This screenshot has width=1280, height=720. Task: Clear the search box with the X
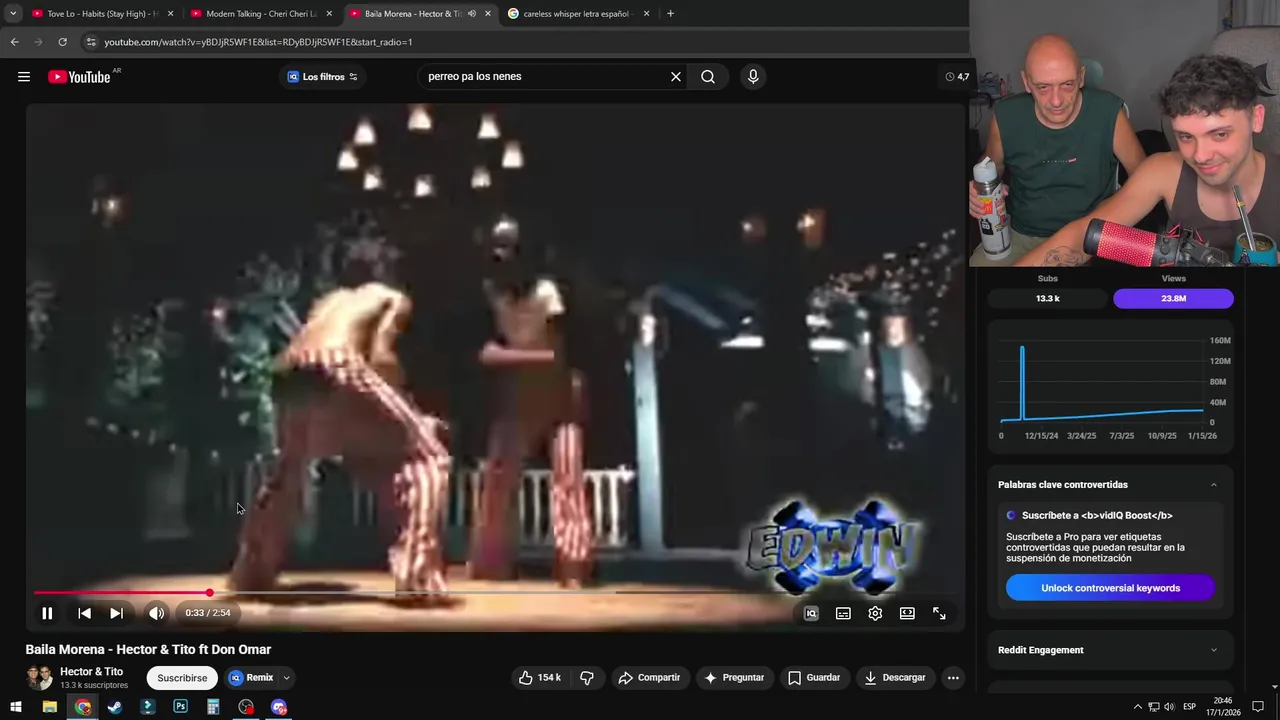tap(676, 77)
